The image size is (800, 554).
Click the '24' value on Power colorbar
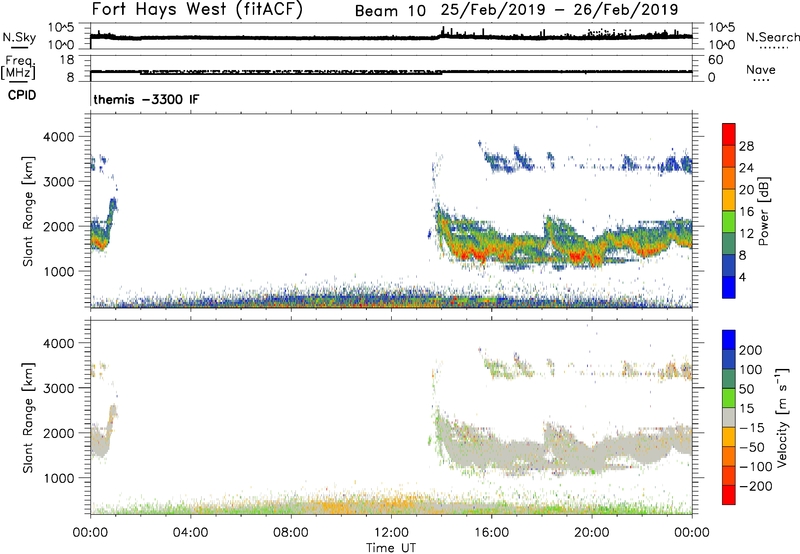(746, 168)
